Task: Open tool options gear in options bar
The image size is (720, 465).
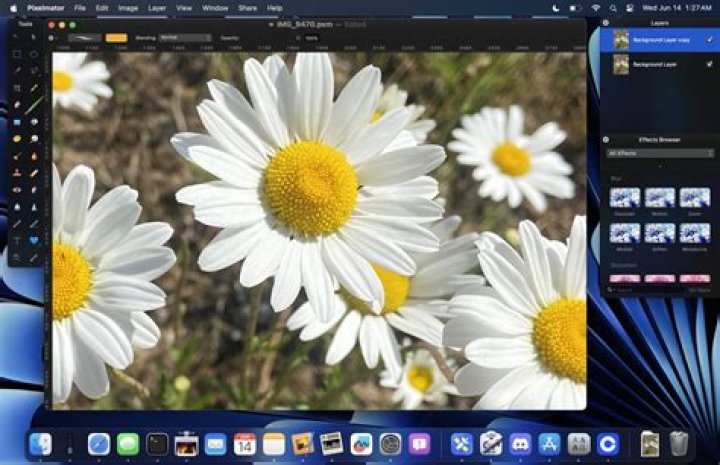Action: pos(51,38)
